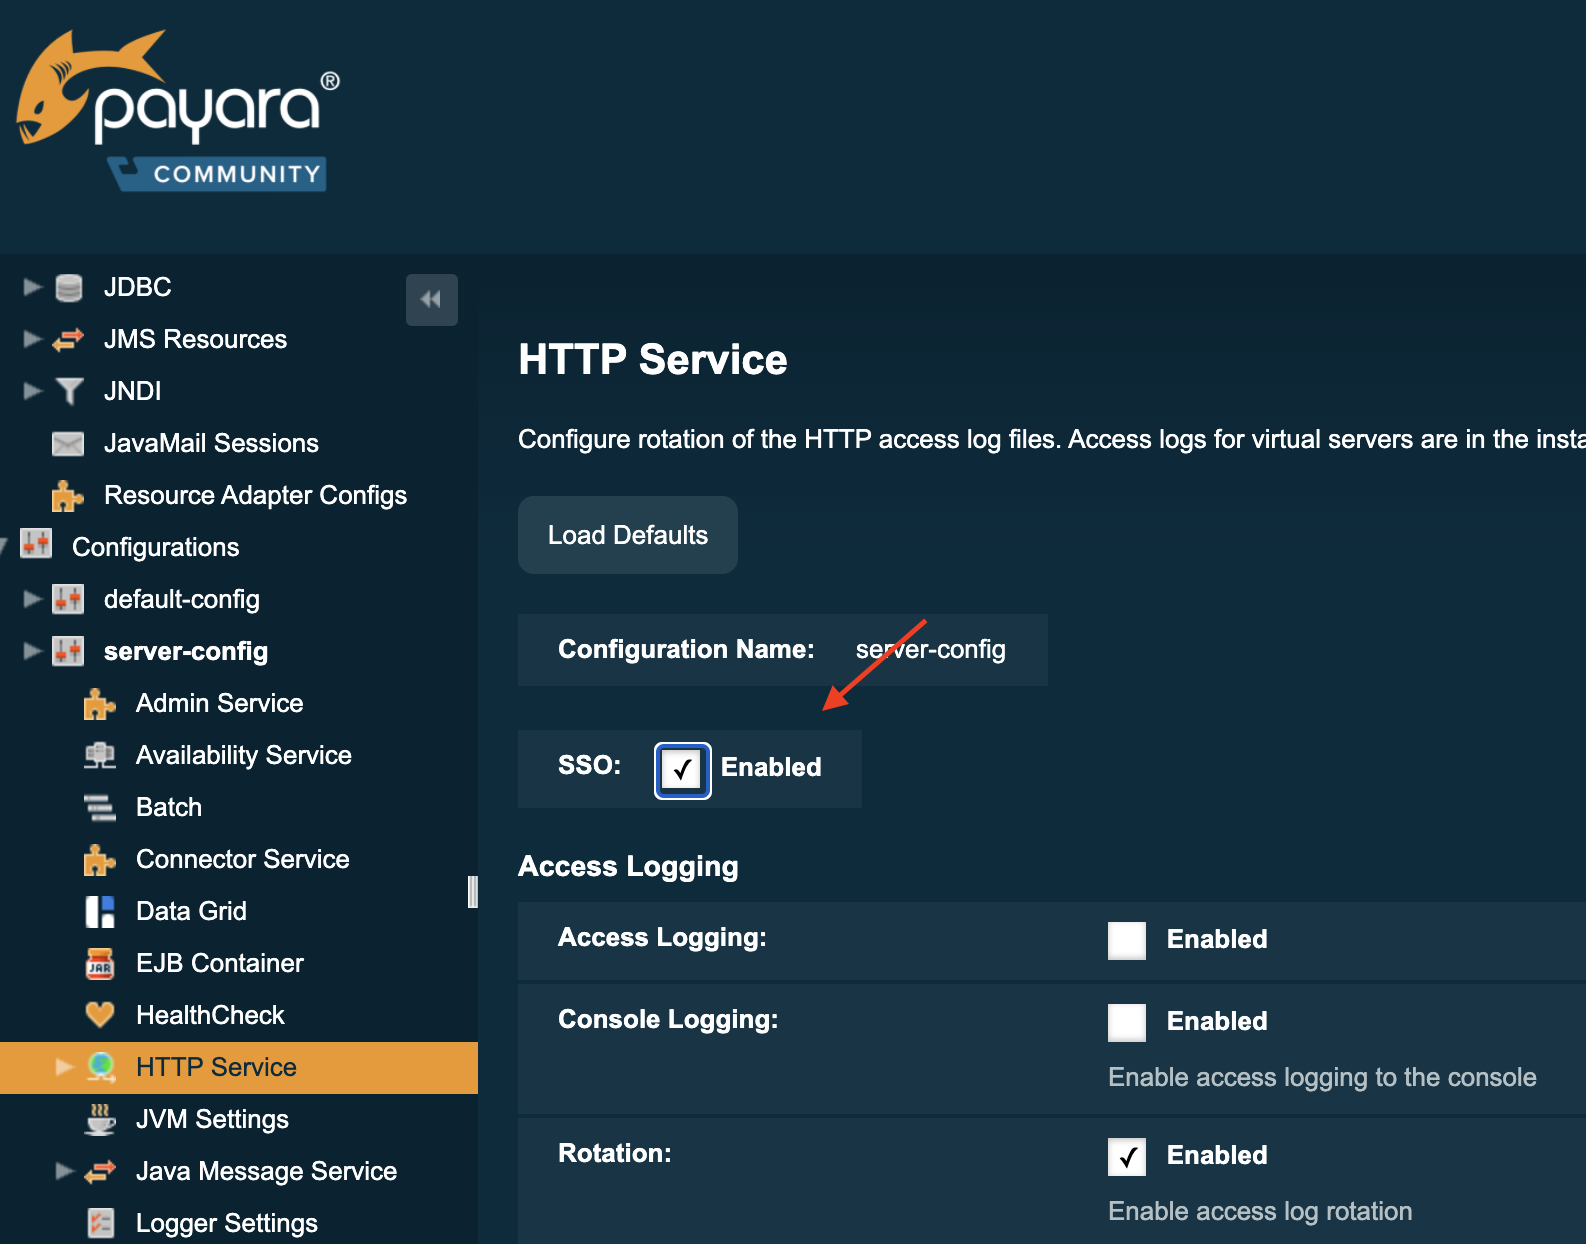Image resolution: width=1586 pixels, height=1244 pixels.
Task: Disable the SSO Enabled checkbox
Action: pos(682,770)
